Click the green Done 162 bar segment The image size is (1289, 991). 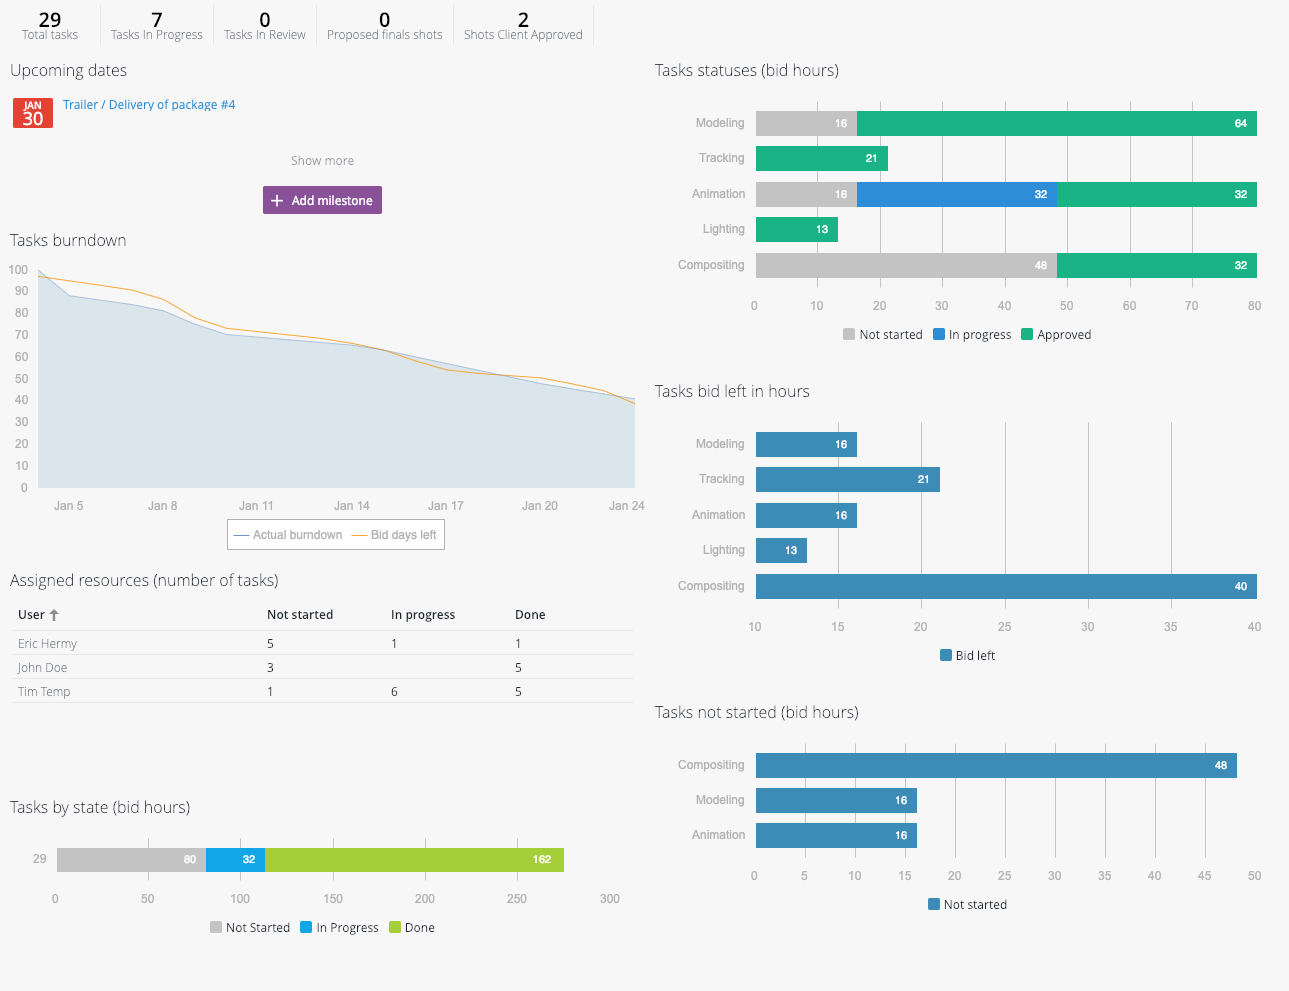[414, 860]
